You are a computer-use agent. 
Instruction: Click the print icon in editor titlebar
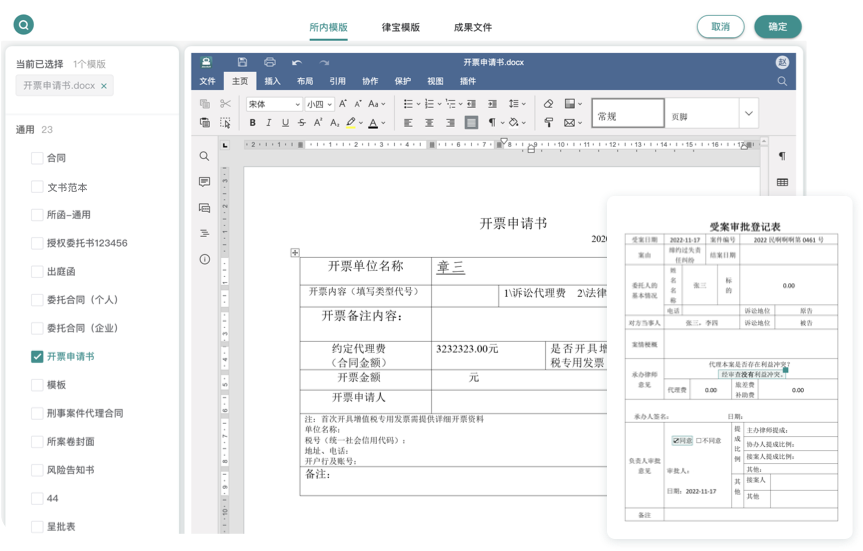coord(270,62)
